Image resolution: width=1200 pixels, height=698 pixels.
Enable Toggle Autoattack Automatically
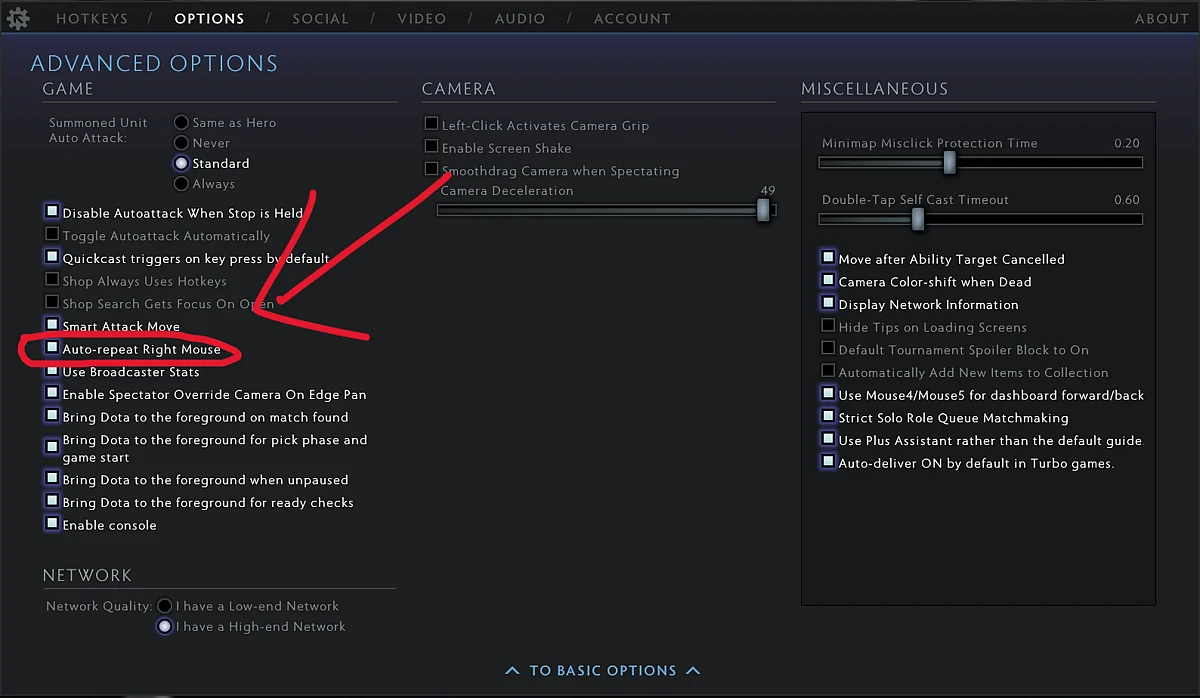click(52, 234)
